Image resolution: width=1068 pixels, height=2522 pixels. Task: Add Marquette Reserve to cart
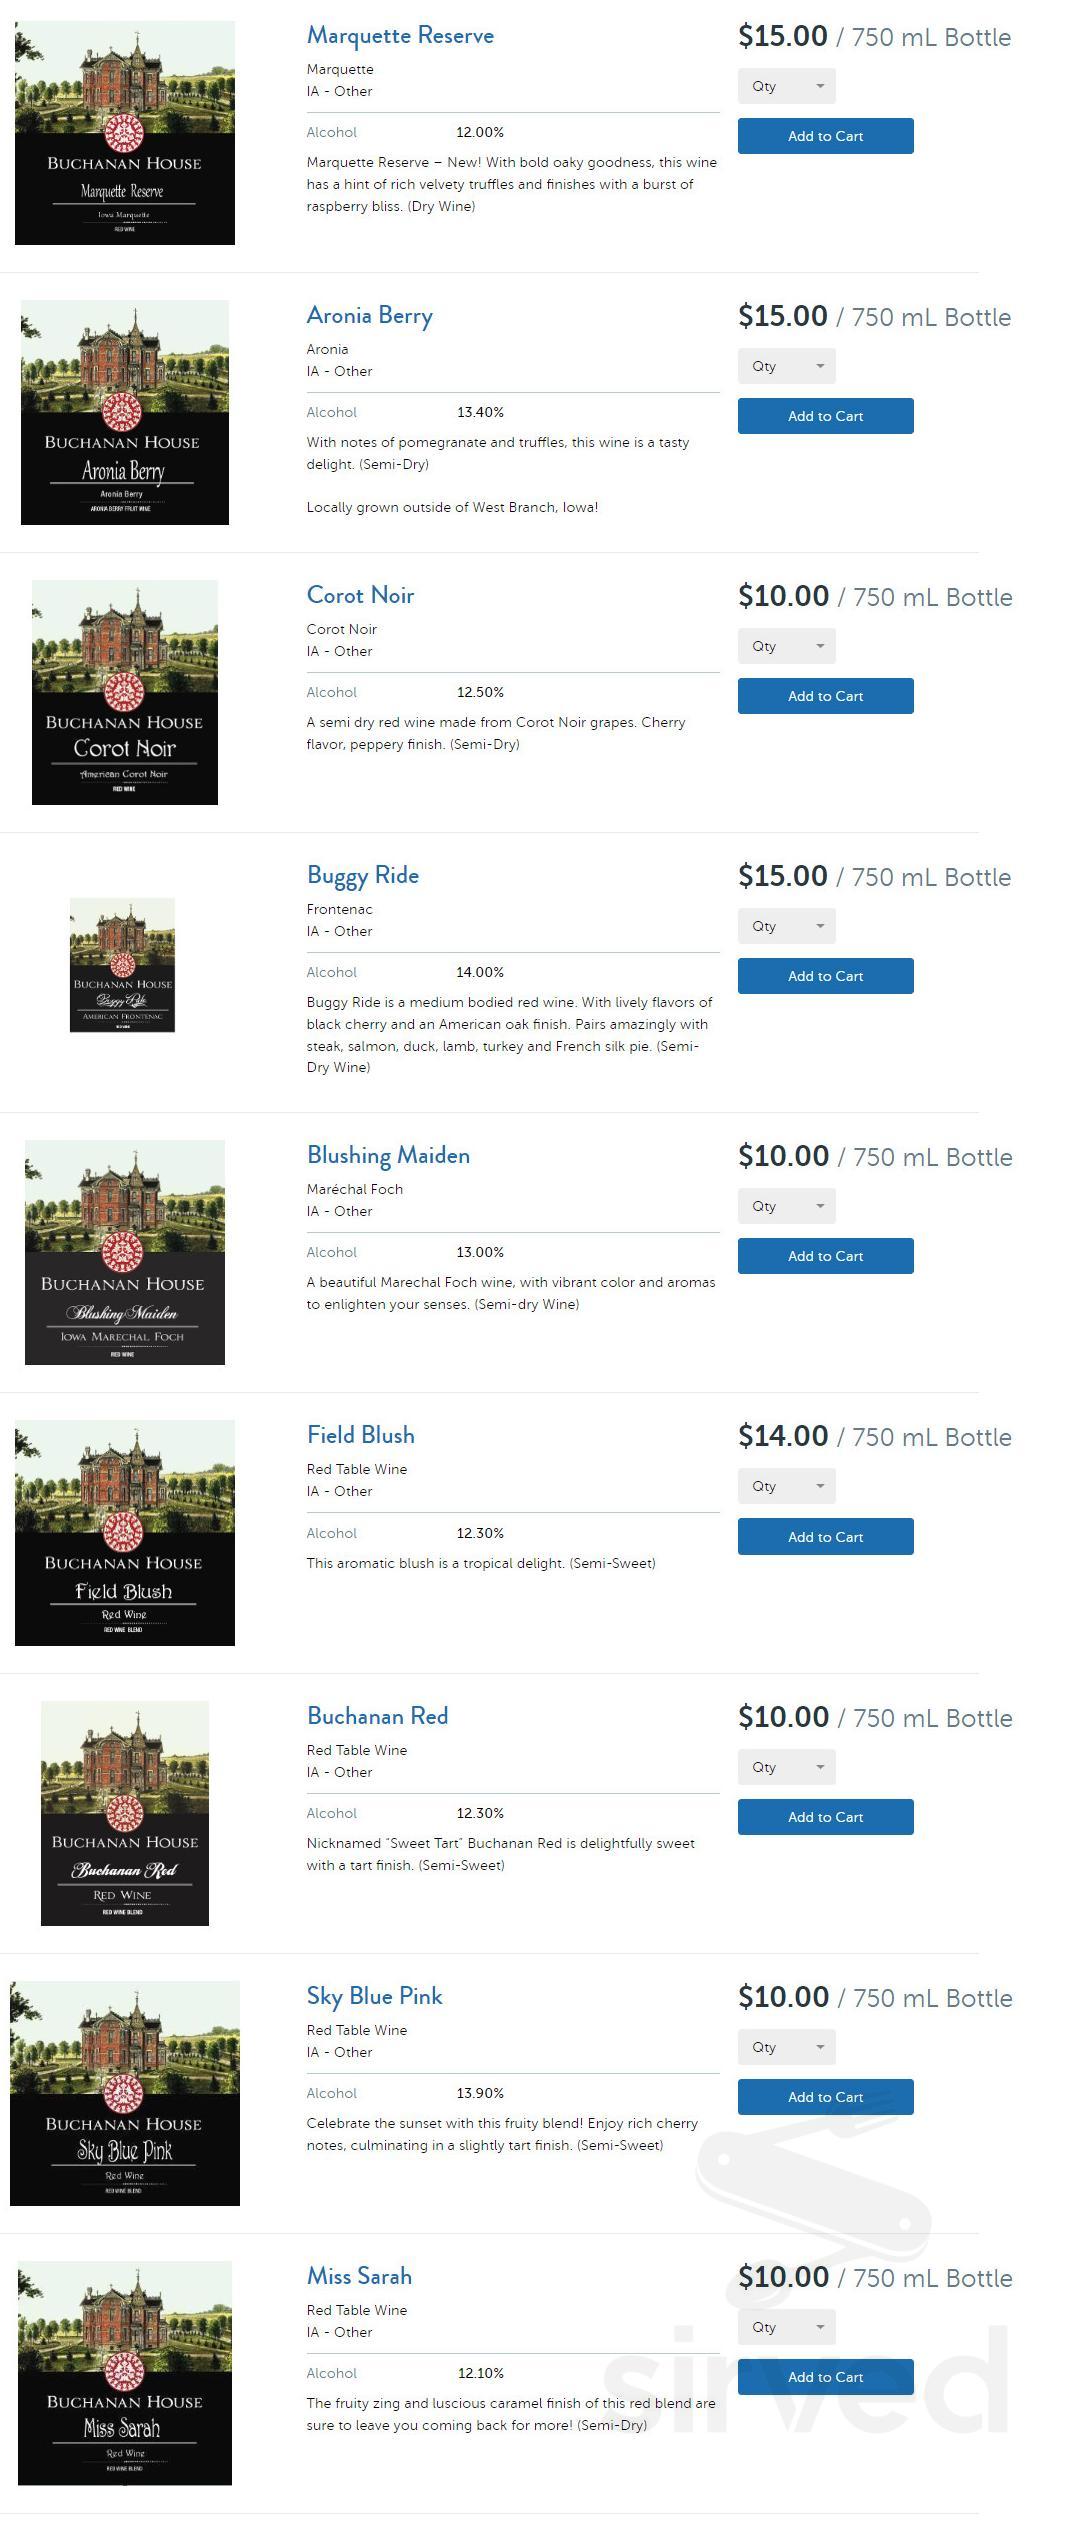[825, 136]
